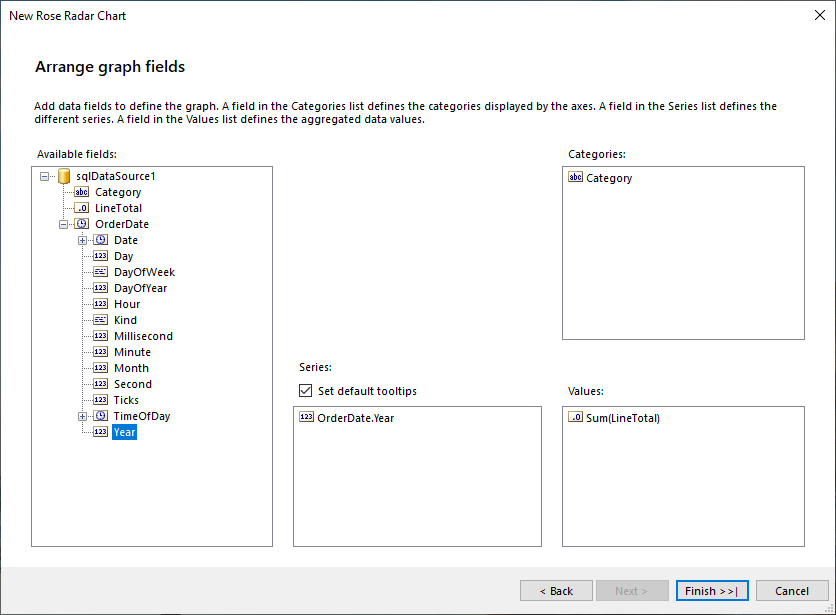Cancel the New Rose Radar Chart wizard
The height and width of the screenshot is (615, 836).
[x=792, y=590]
